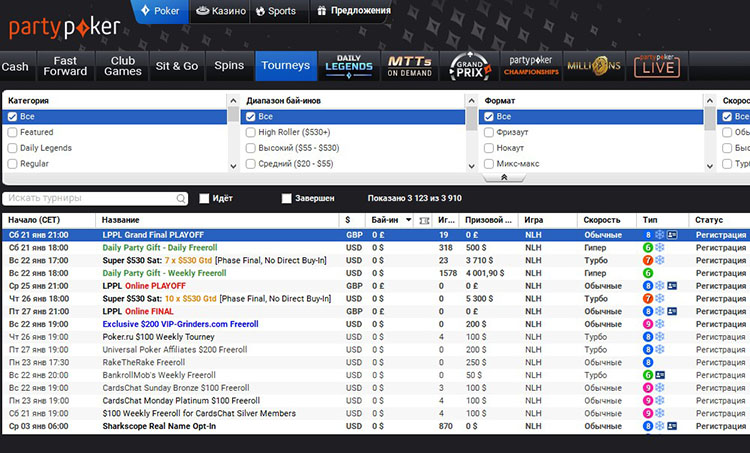
Task: Open the partypoker LIVE logo tab
Action: (x=656, y=66)
